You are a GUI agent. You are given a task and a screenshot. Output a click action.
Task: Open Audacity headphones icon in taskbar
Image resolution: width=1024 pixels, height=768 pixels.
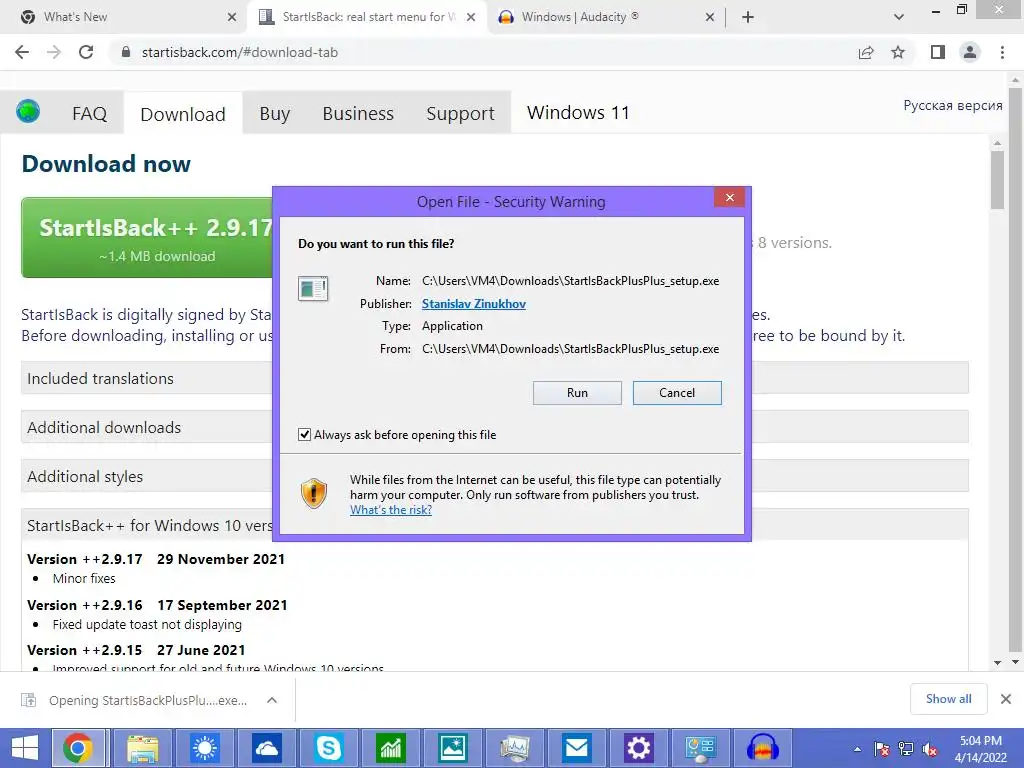(762, 748)
